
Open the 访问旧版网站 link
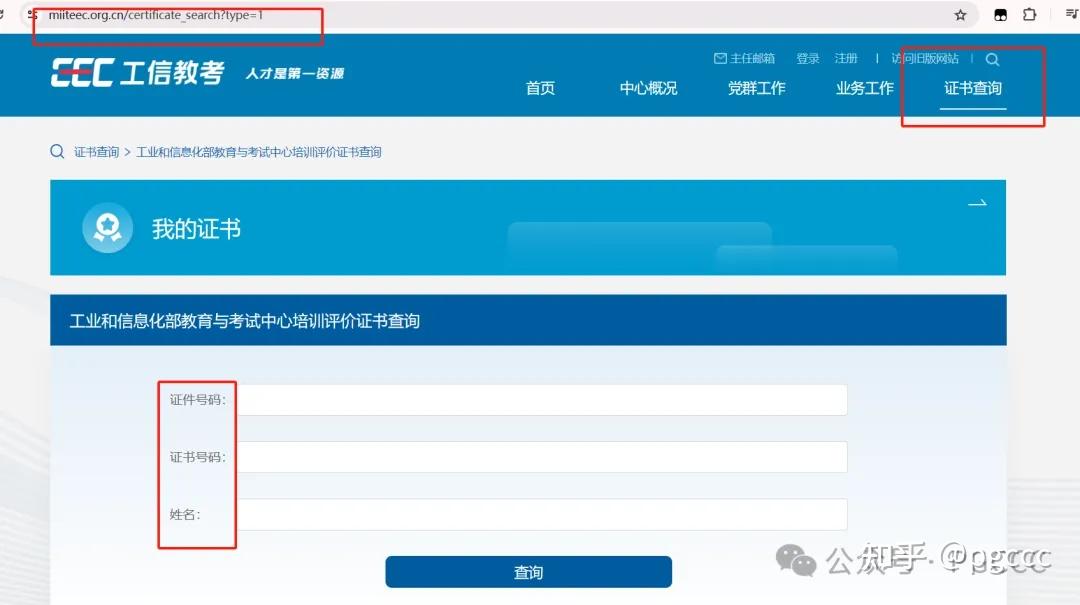925,58
